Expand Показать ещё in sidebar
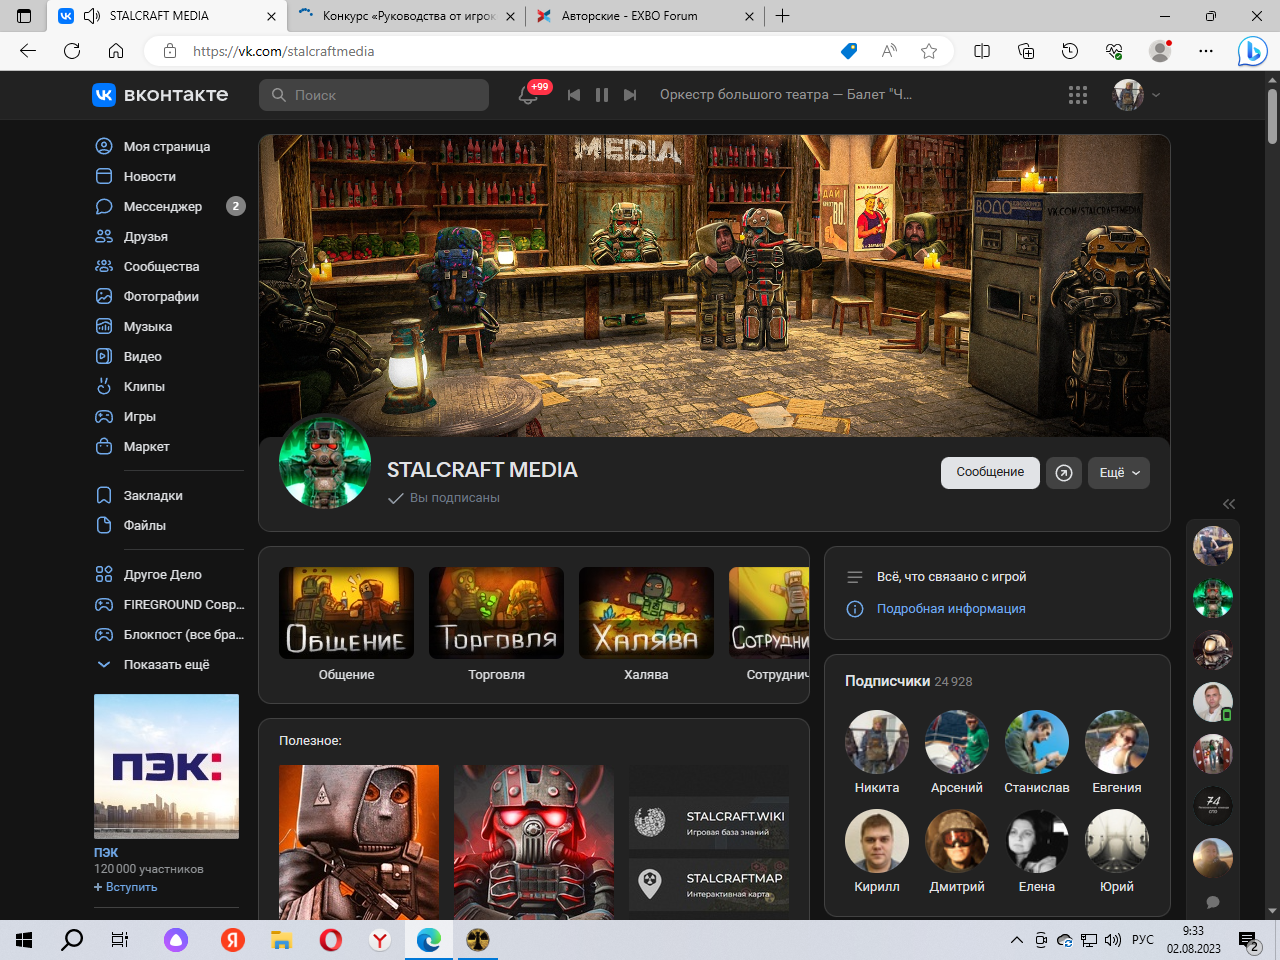Screen dimensions: 1280x960 166,664
